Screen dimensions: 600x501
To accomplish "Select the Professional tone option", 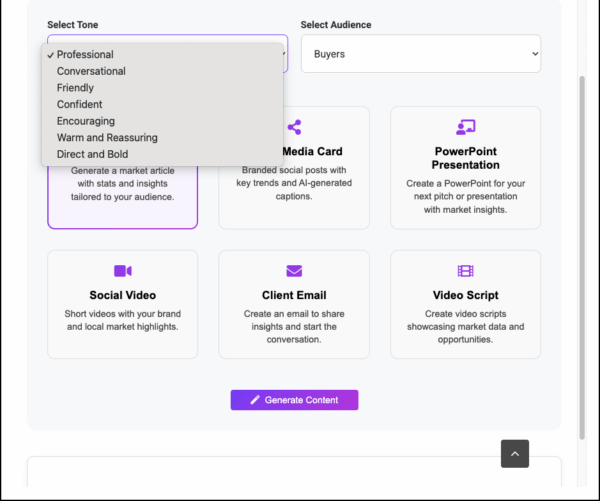I will 85,55.
